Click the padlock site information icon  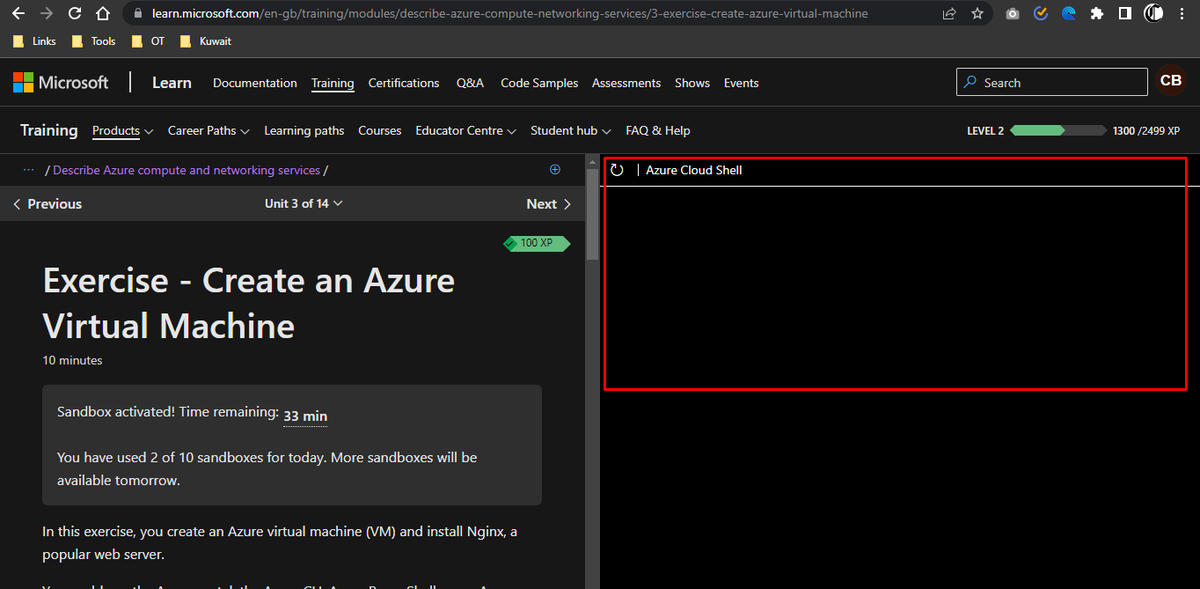[138, 14]
